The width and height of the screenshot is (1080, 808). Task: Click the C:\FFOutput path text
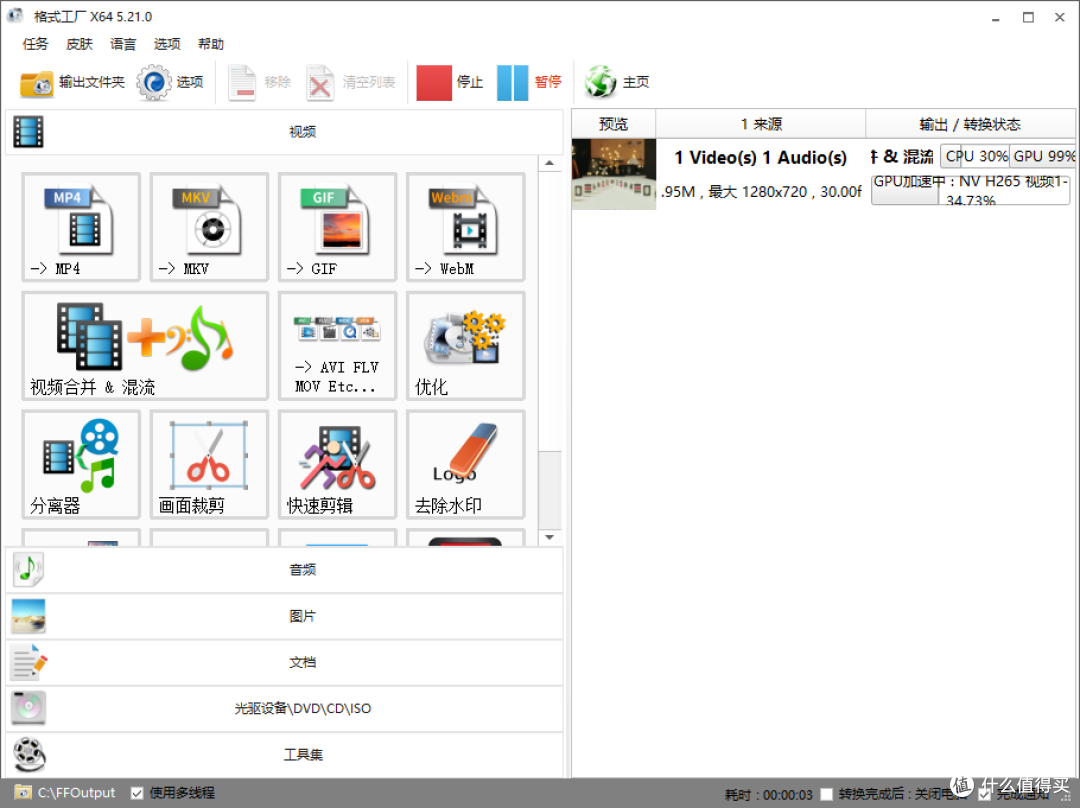coord(76,793)
